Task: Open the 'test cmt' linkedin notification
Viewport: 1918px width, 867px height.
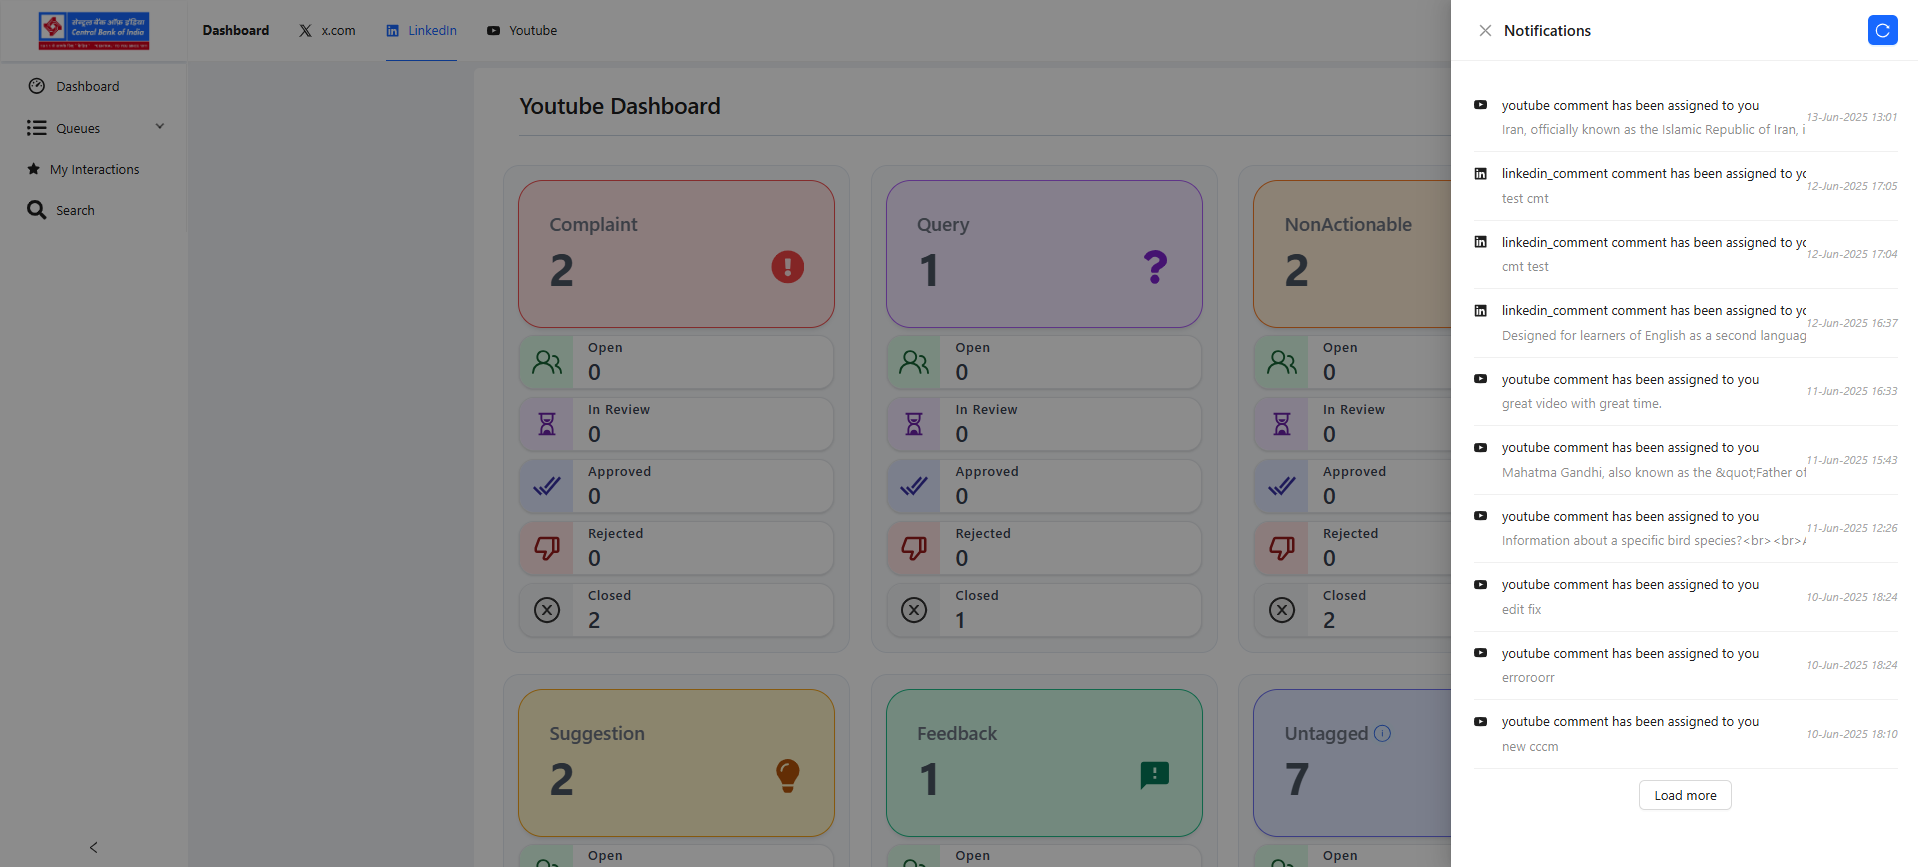Action: pos(1685,186)
